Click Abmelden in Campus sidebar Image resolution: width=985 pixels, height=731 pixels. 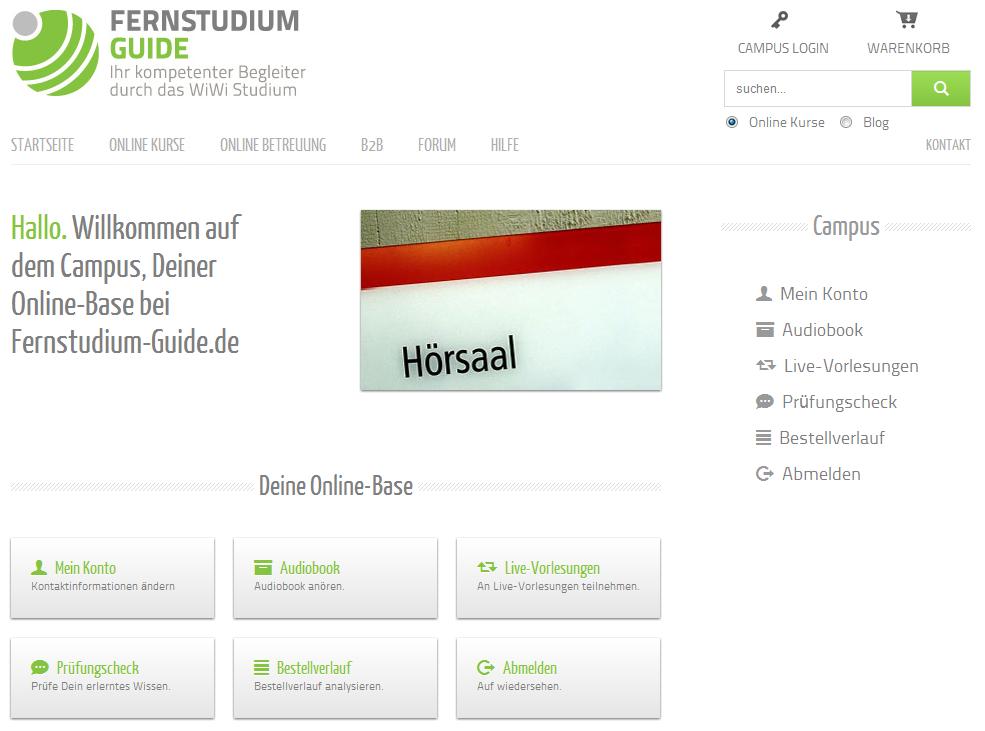click(821, 474)
